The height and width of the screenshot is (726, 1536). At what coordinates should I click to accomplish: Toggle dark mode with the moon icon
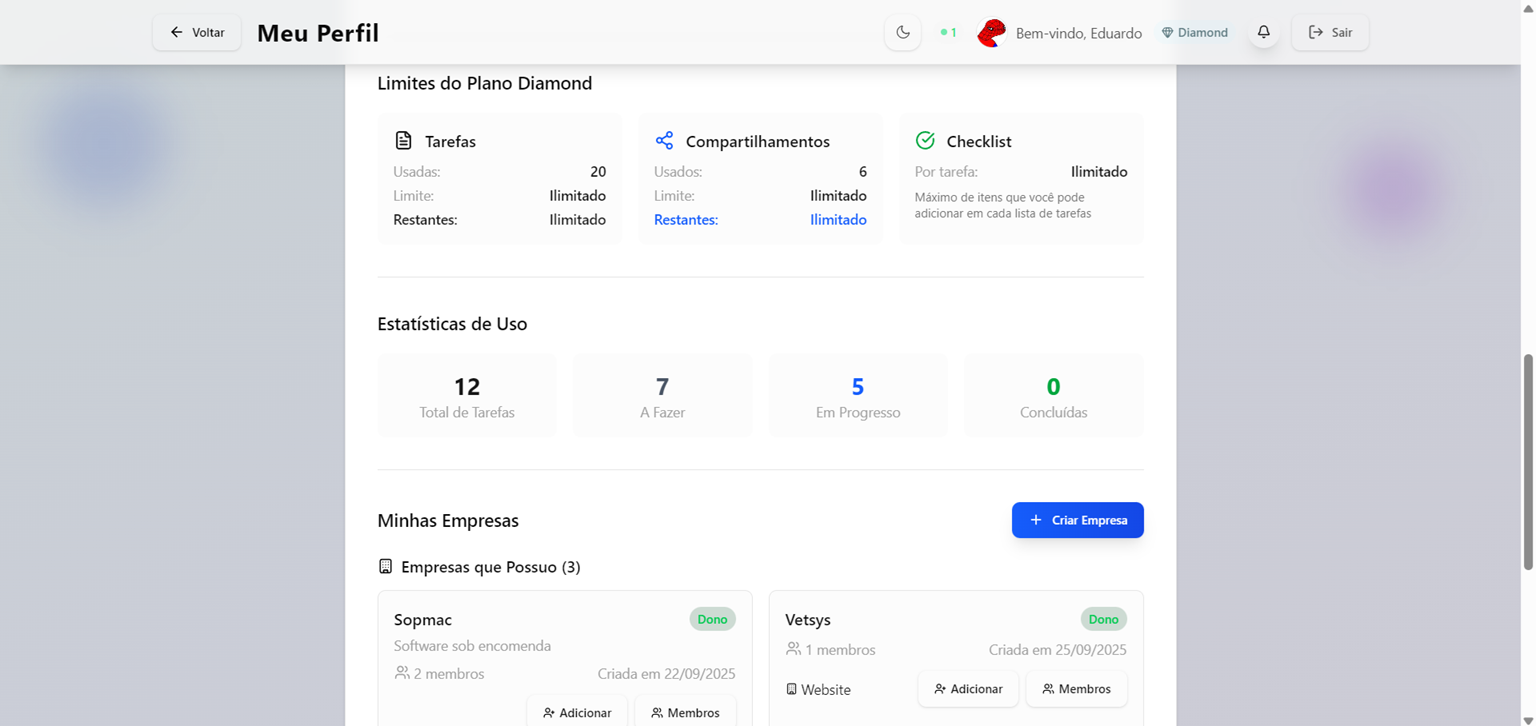pyautogui.click(x=902, y=32)
